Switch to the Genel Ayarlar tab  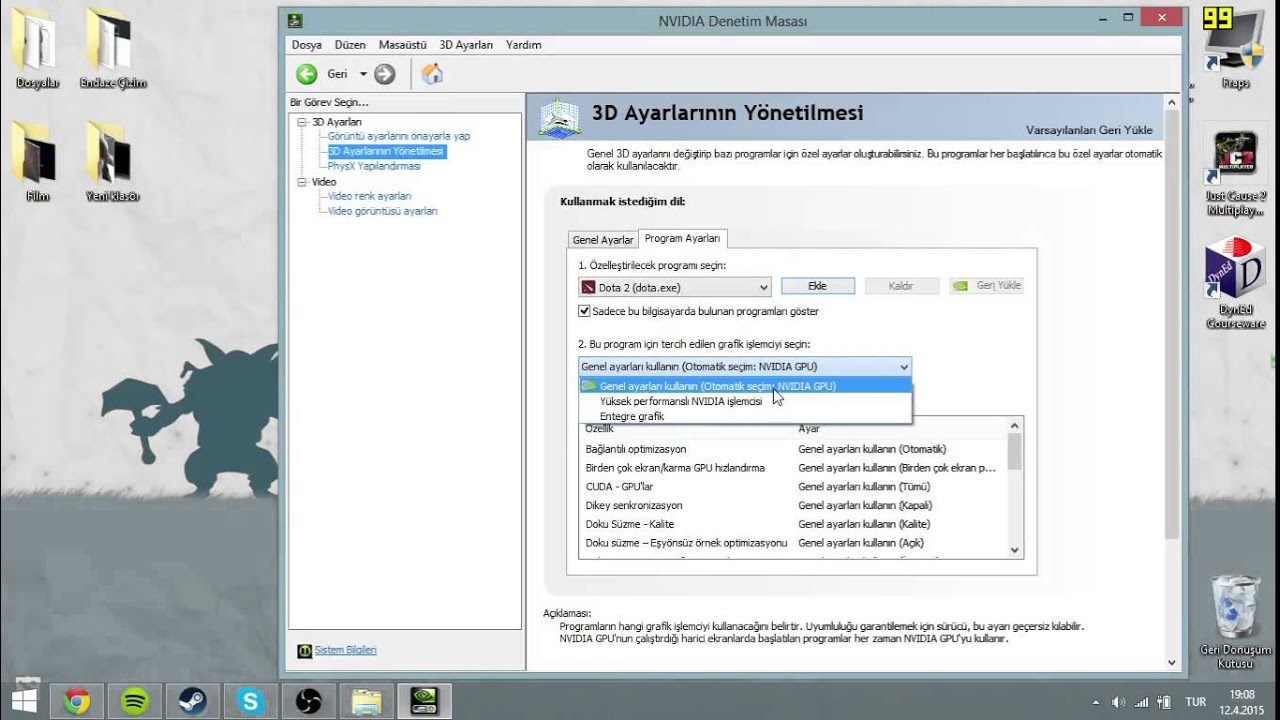[603, 240]
